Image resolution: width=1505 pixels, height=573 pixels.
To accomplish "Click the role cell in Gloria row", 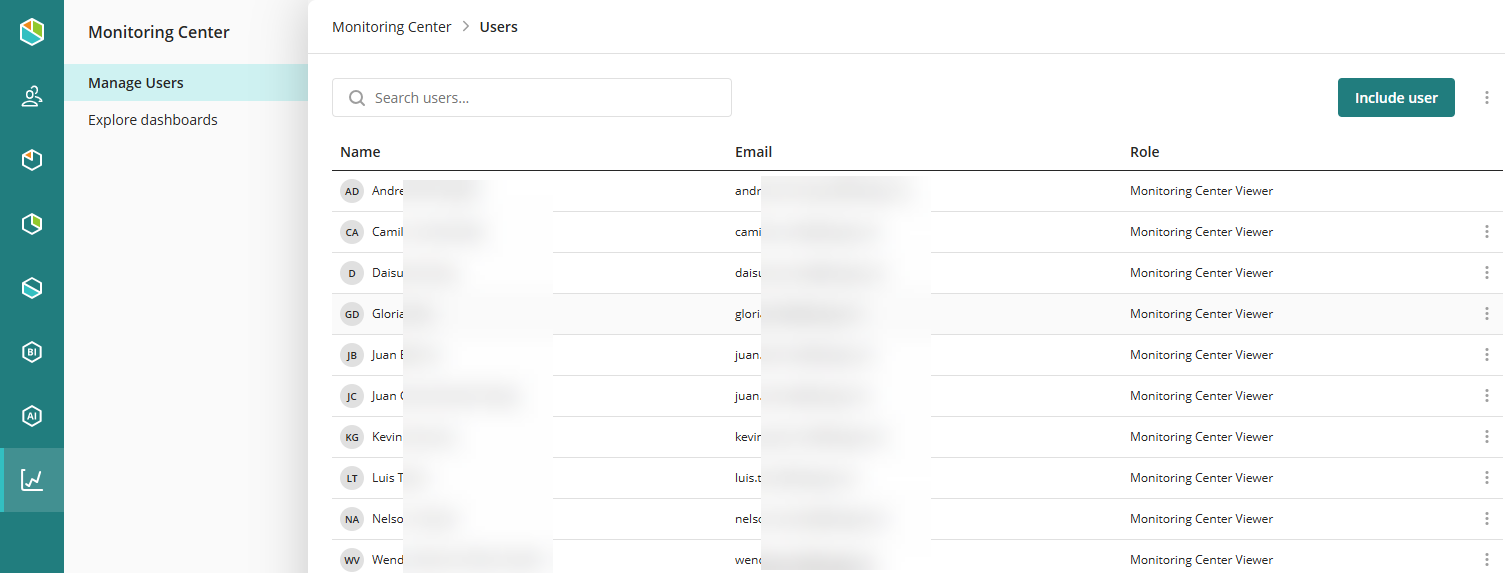I will [1201, 314].
